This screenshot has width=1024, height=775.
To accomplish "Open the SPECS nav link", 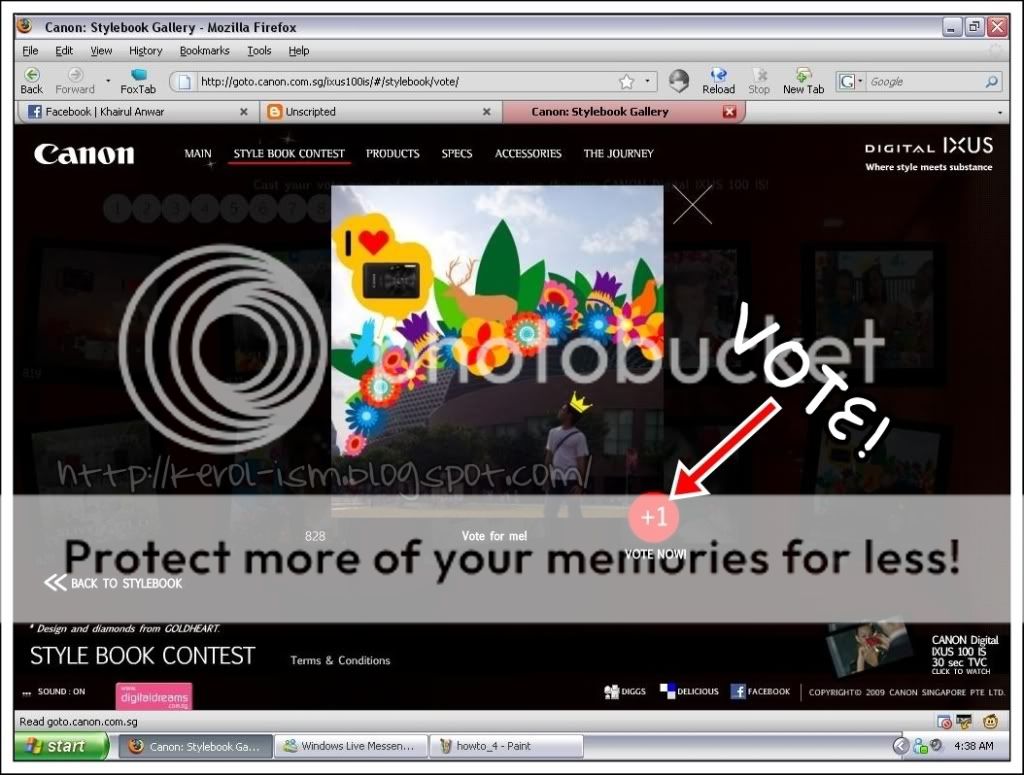I will tap(456, 153).
